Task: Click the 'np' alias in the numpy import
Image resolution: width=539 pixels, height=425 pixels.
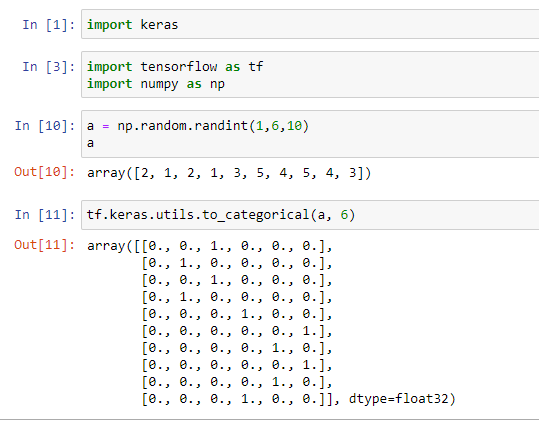Action: pos(217,85)
